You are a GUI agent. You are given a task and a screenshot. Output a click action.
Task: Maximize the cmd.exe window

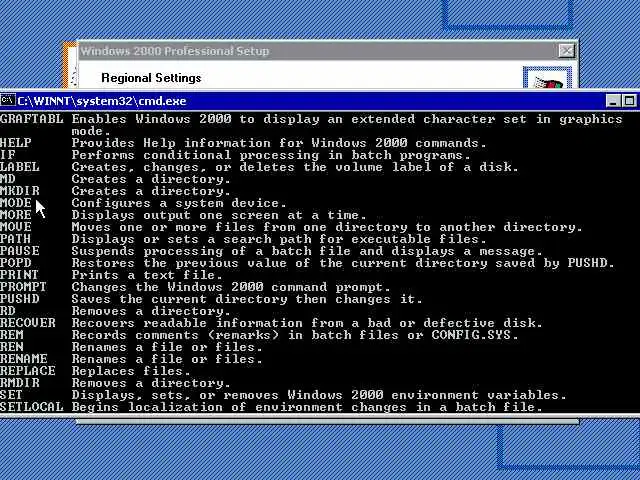pyautogui.click(x=629, y=101)
